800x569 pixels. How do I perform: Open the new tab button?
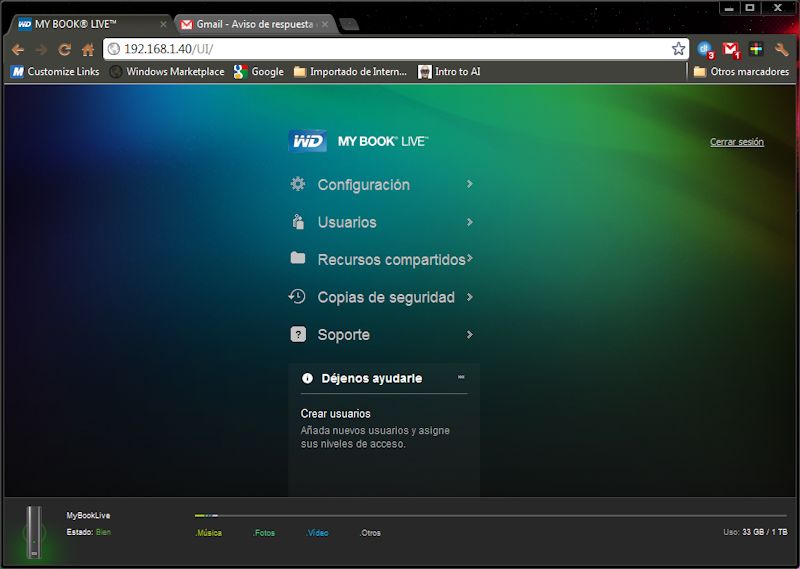click(x=349, y=24)
